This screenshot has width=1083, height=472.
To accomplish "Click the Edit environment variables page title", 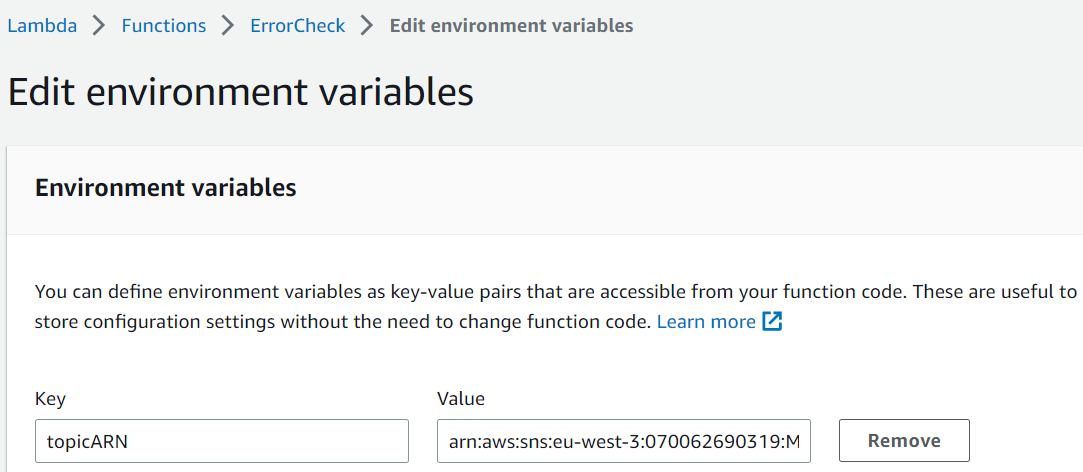I will (240, 92).
